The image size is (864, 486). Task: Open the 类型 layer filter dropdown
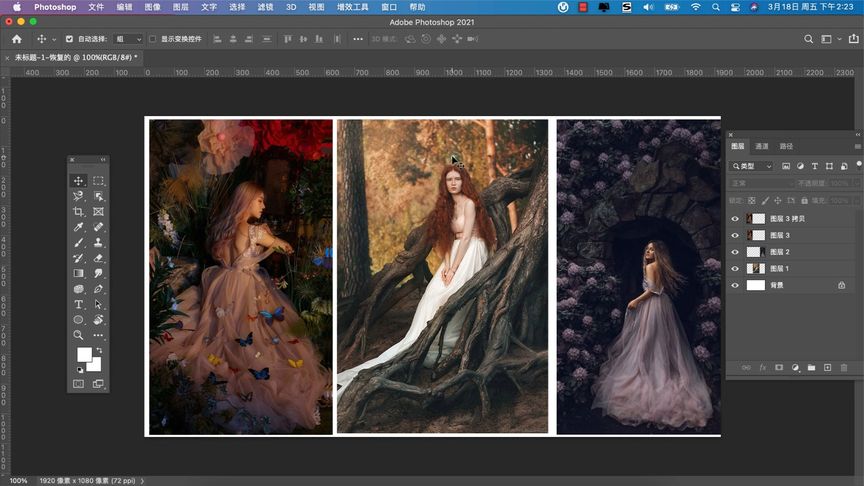pos(752,166)
